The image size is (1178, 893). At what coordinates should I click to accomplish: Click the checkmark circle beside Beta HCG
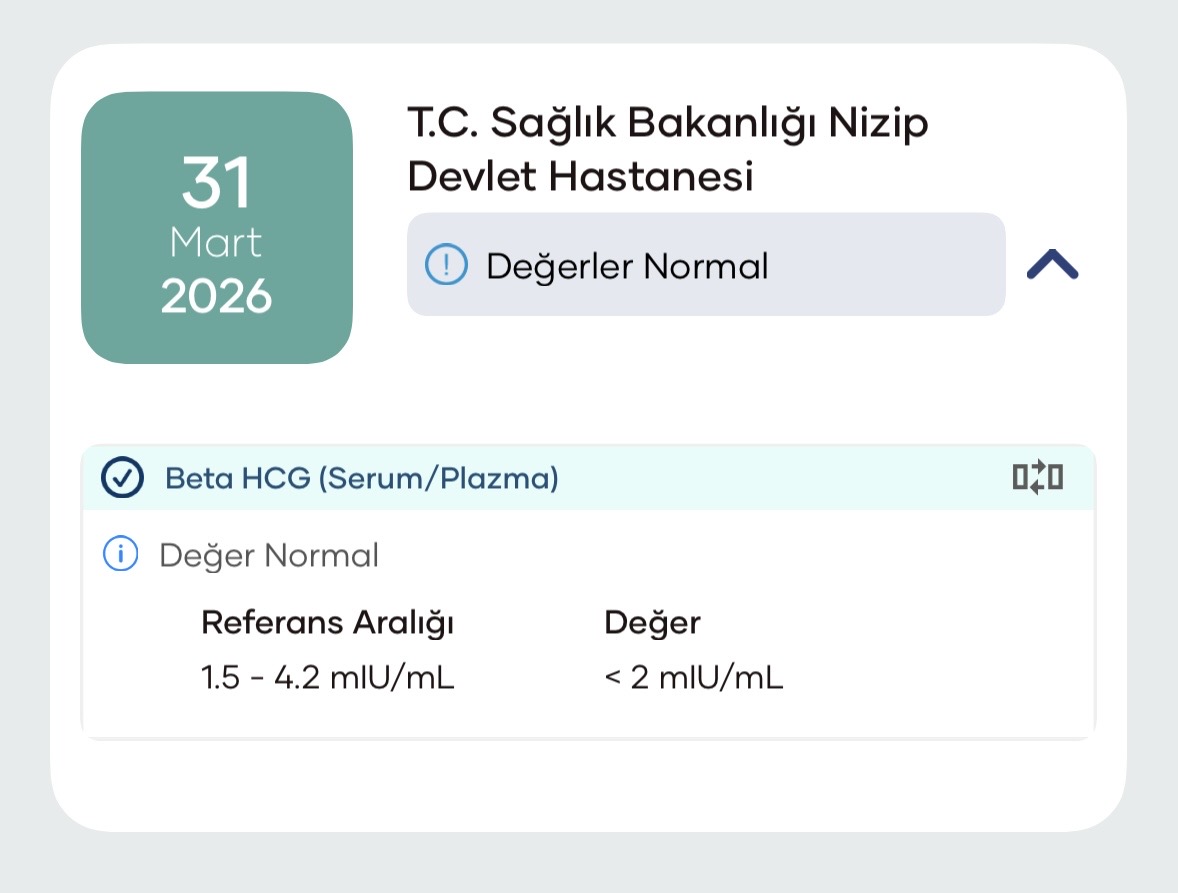(122, 479)
